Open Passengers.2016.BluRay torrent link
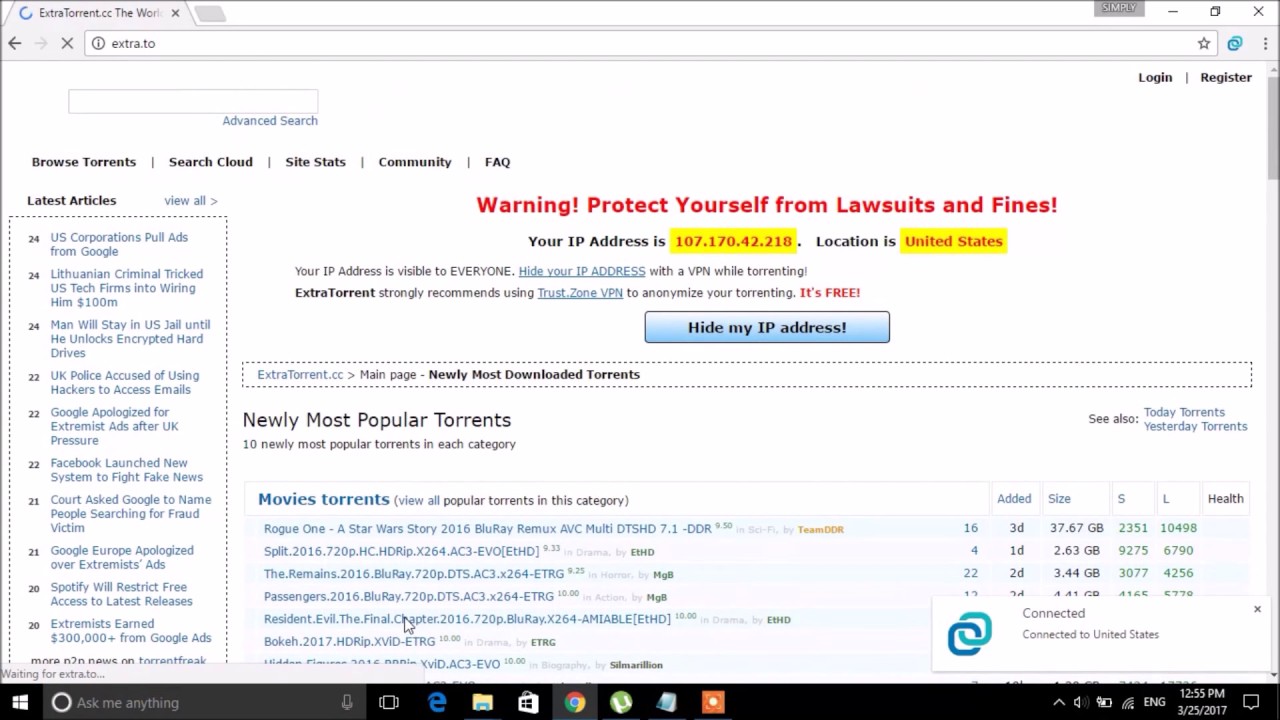 [409, 597]
